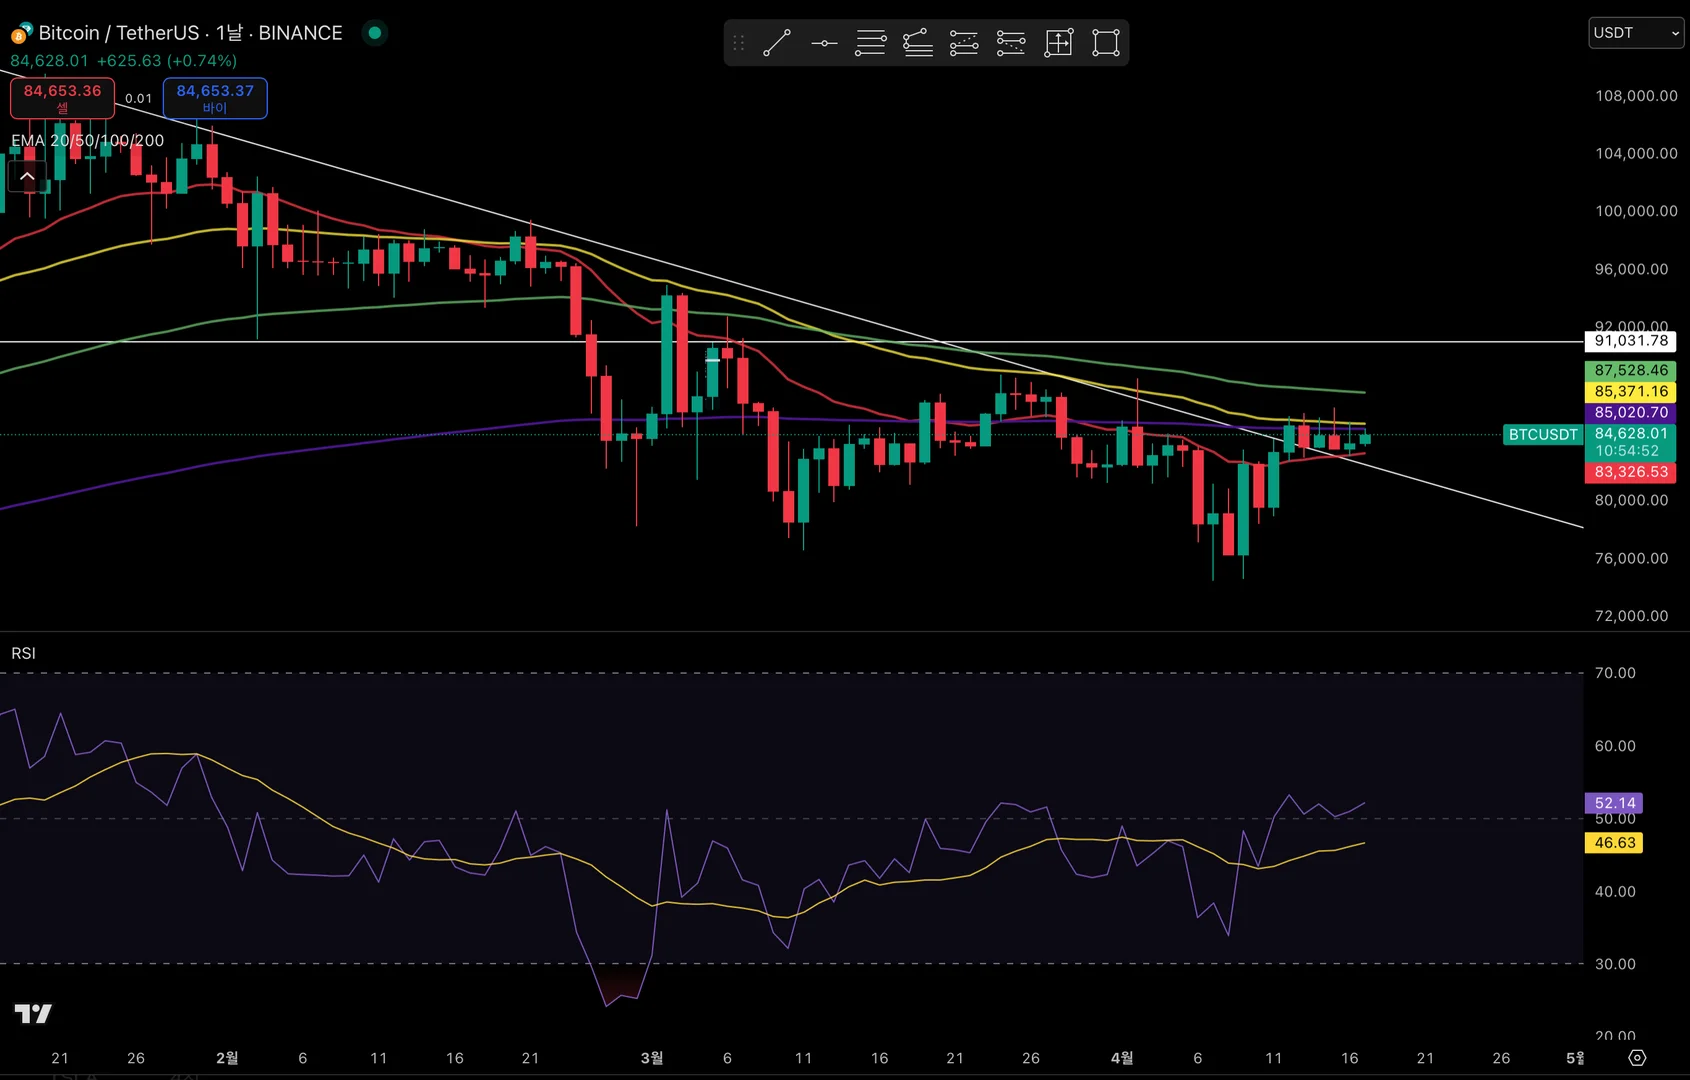This screenshot has height=1080, width=1690.
Task: Grab the drawing toolbar drag handle
Action: (x=739, y=43)
